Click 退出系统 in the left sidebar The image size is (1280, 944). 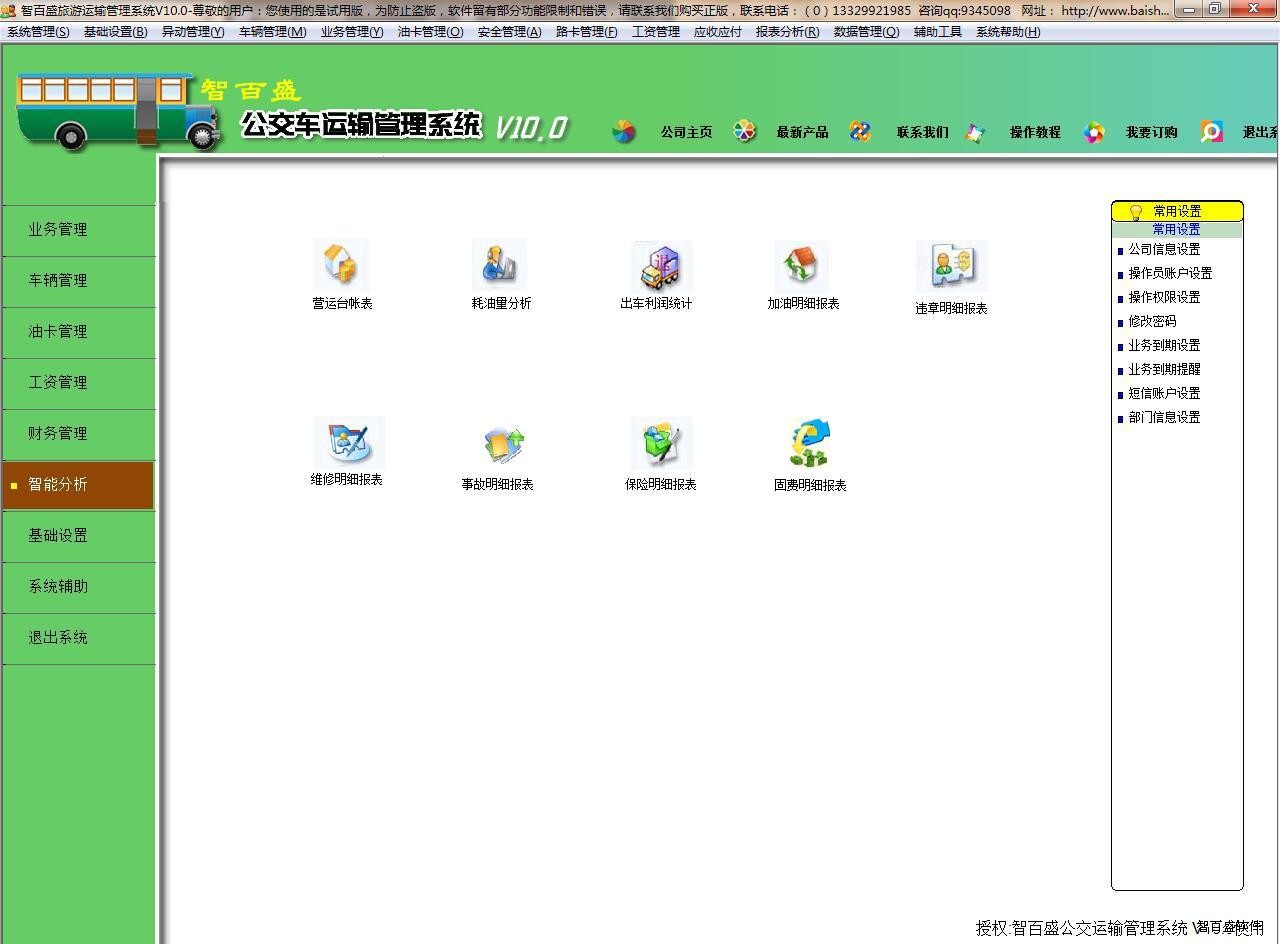[78, 638]
